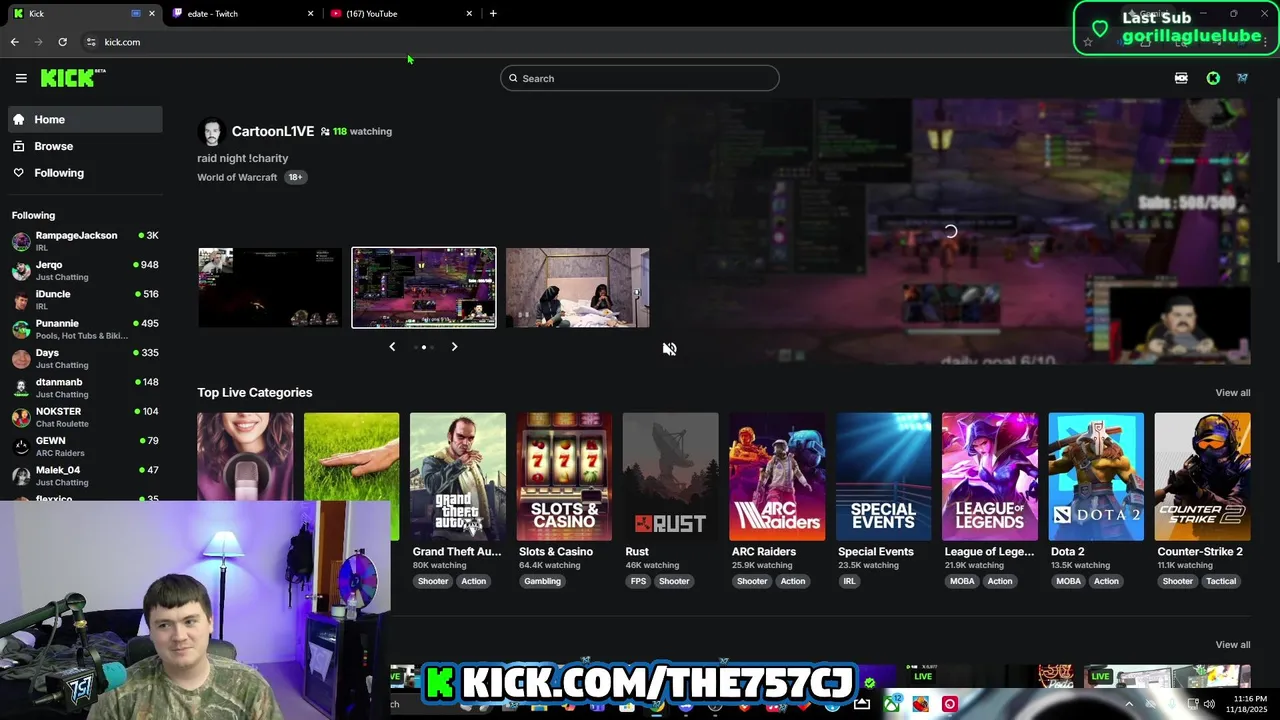Image resolution: width=1280 pixels, height=720 pixels.
Task: Reload the kick.com page
Action: coord(62,42)
